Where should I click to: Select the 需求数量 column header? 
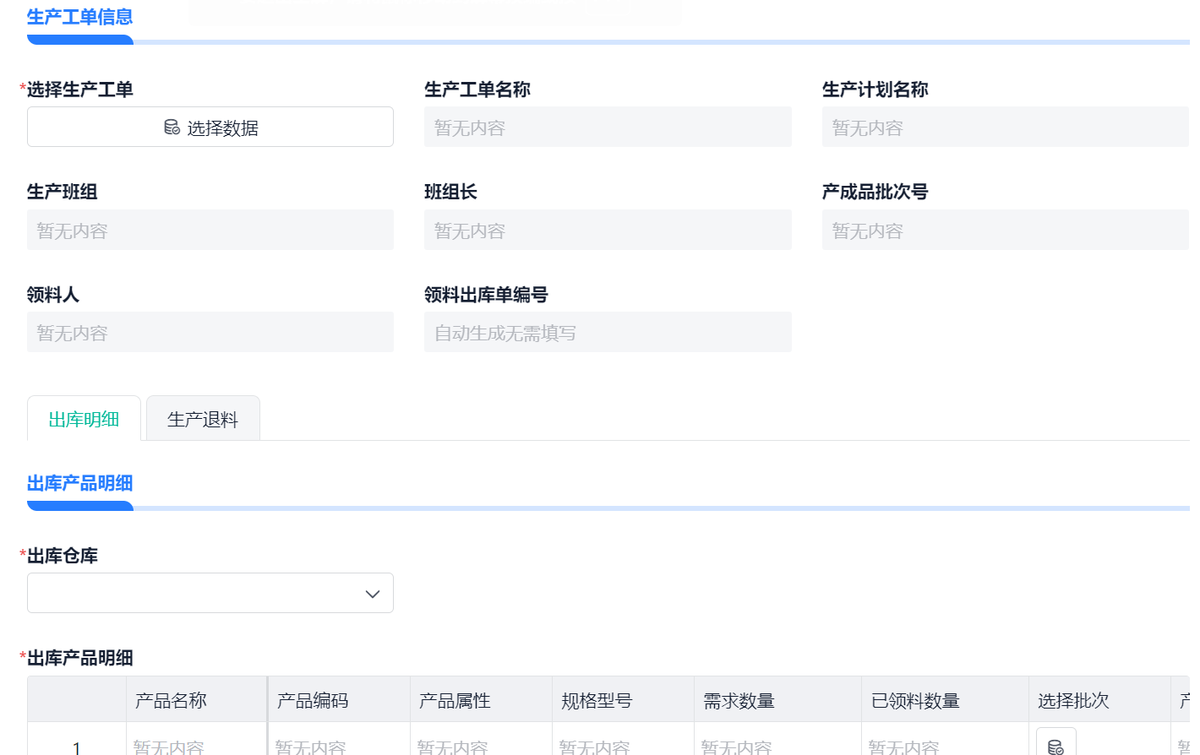tap(739, 700)
